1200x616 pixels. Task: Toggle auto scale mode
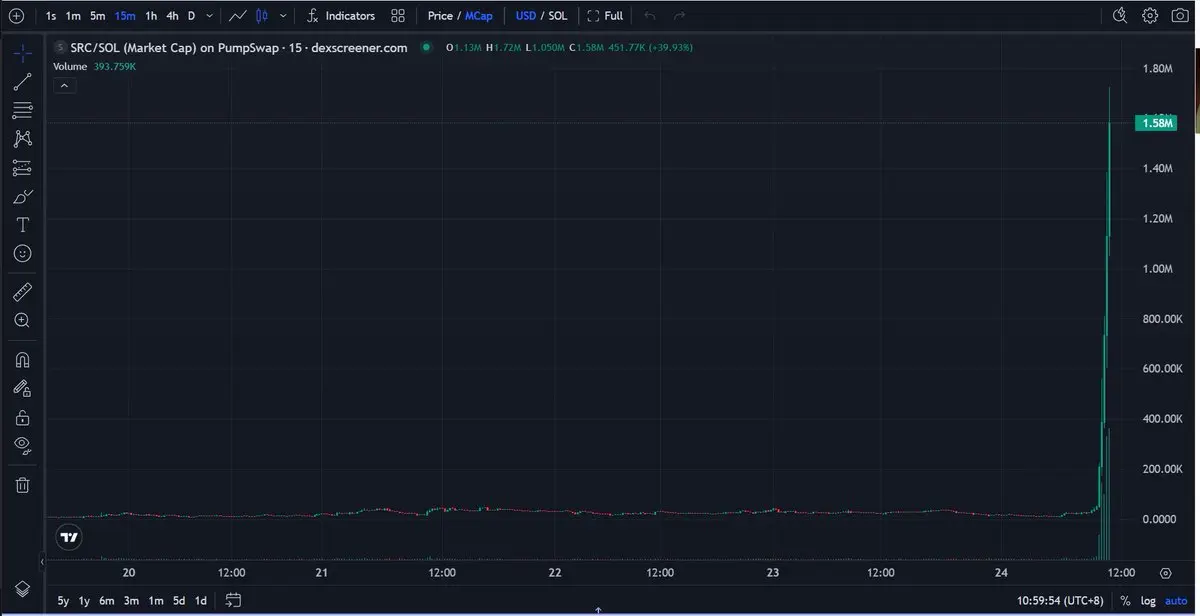[x=1174, y=601]
